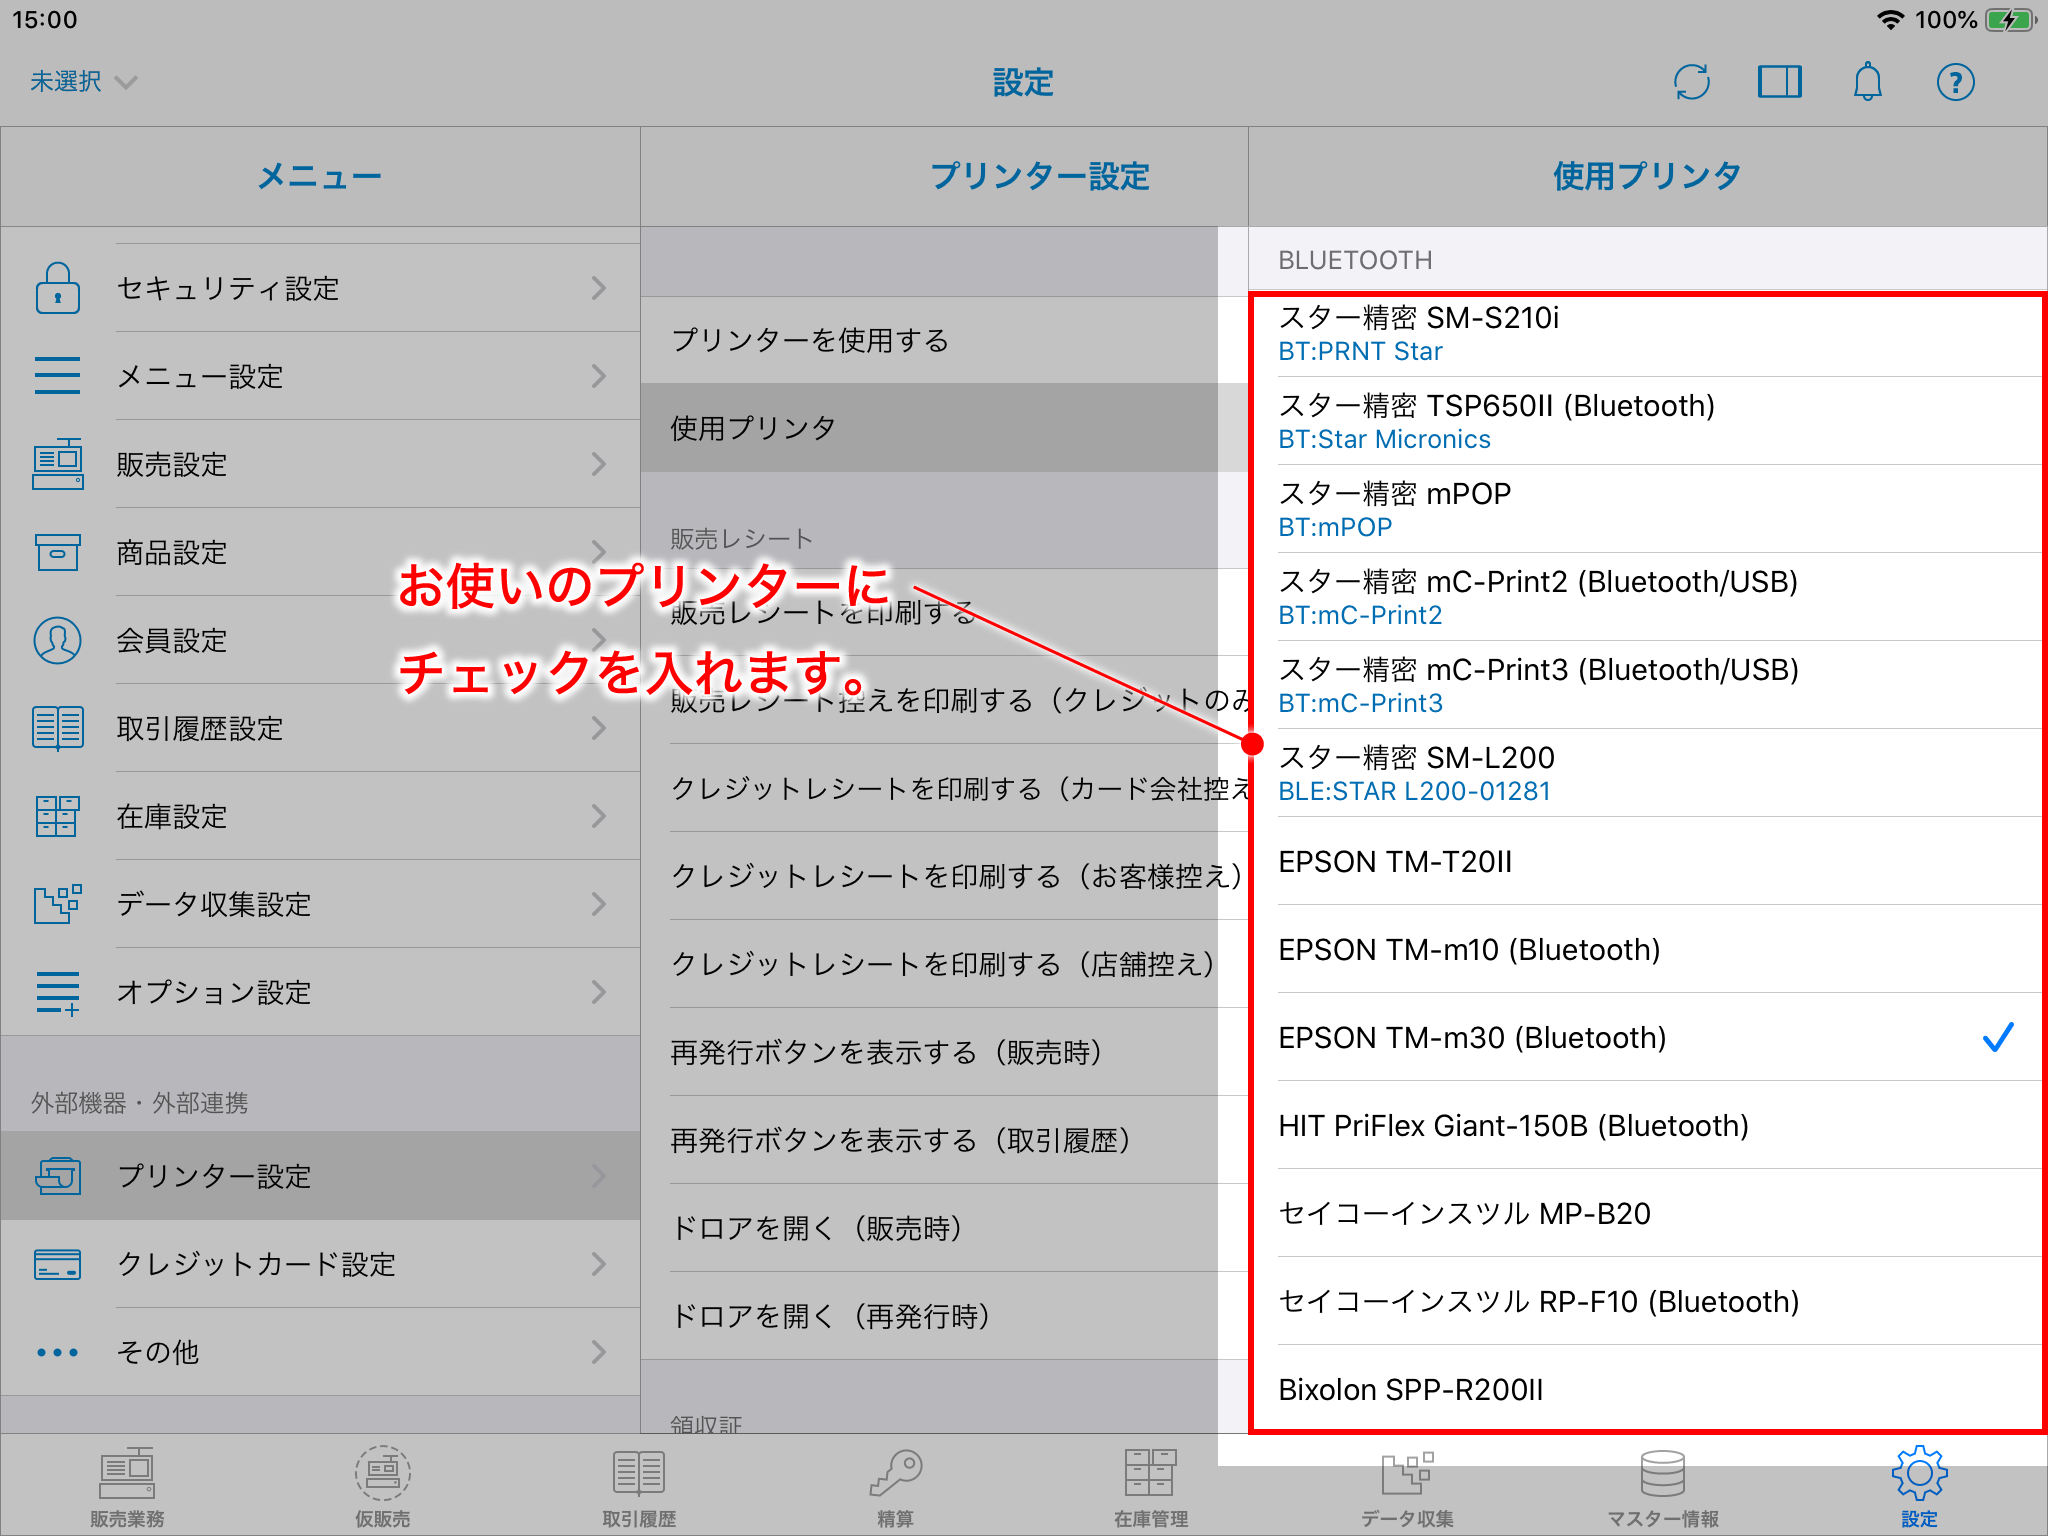The height and width of the screenshot is (1536, 2048).
Task: Open the 販売業務 tab at bottom
Action: (127, 1487)
